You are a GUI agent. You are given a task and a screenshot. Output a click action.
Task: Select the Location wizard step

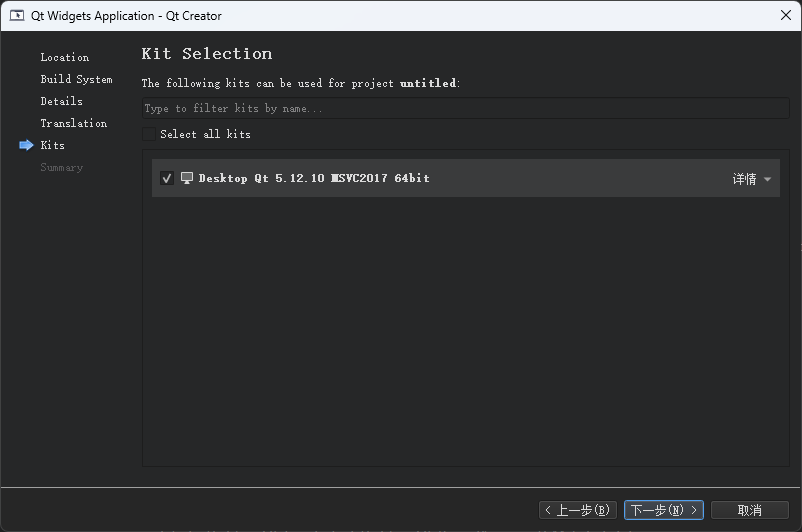pos(64,57)
